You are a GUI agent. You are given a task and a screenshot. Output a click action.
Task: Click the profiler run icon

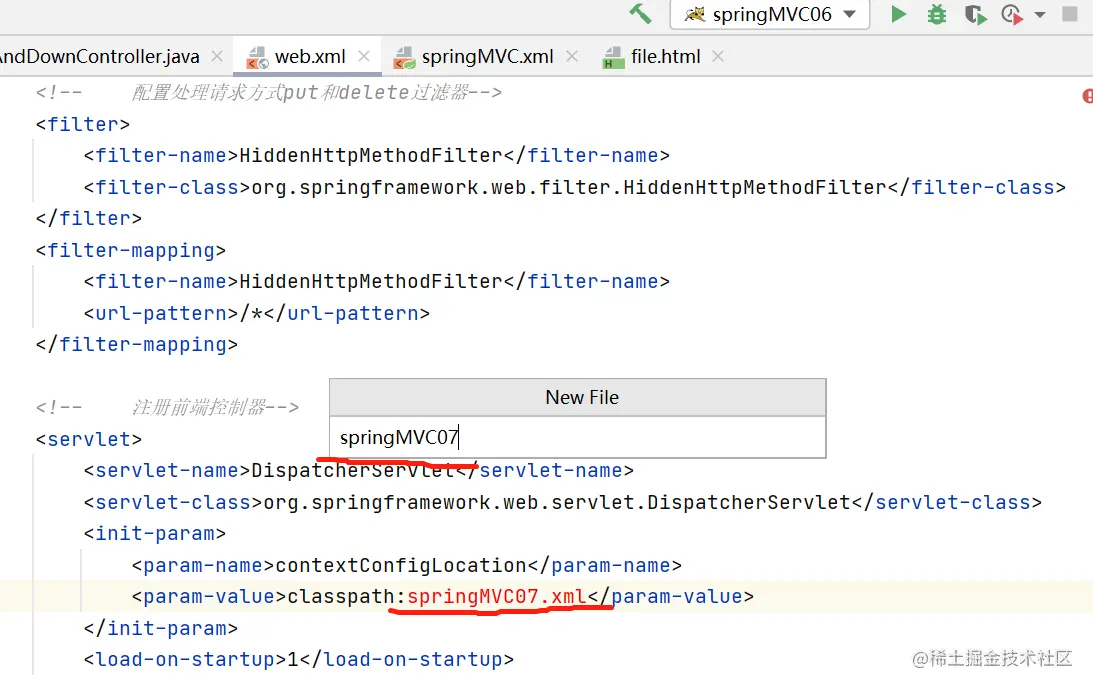1011,15
